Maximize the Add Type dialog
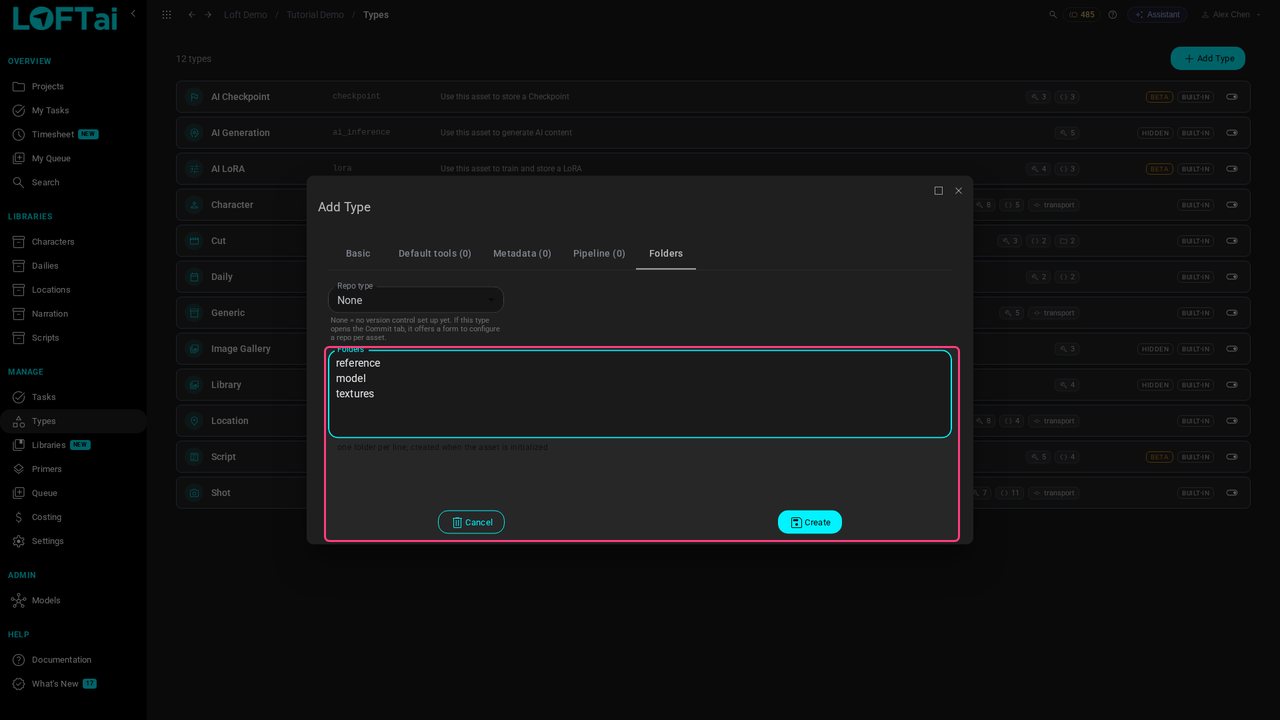The height and width of the screenshot is (720, 1280). (x=938, y=191)
